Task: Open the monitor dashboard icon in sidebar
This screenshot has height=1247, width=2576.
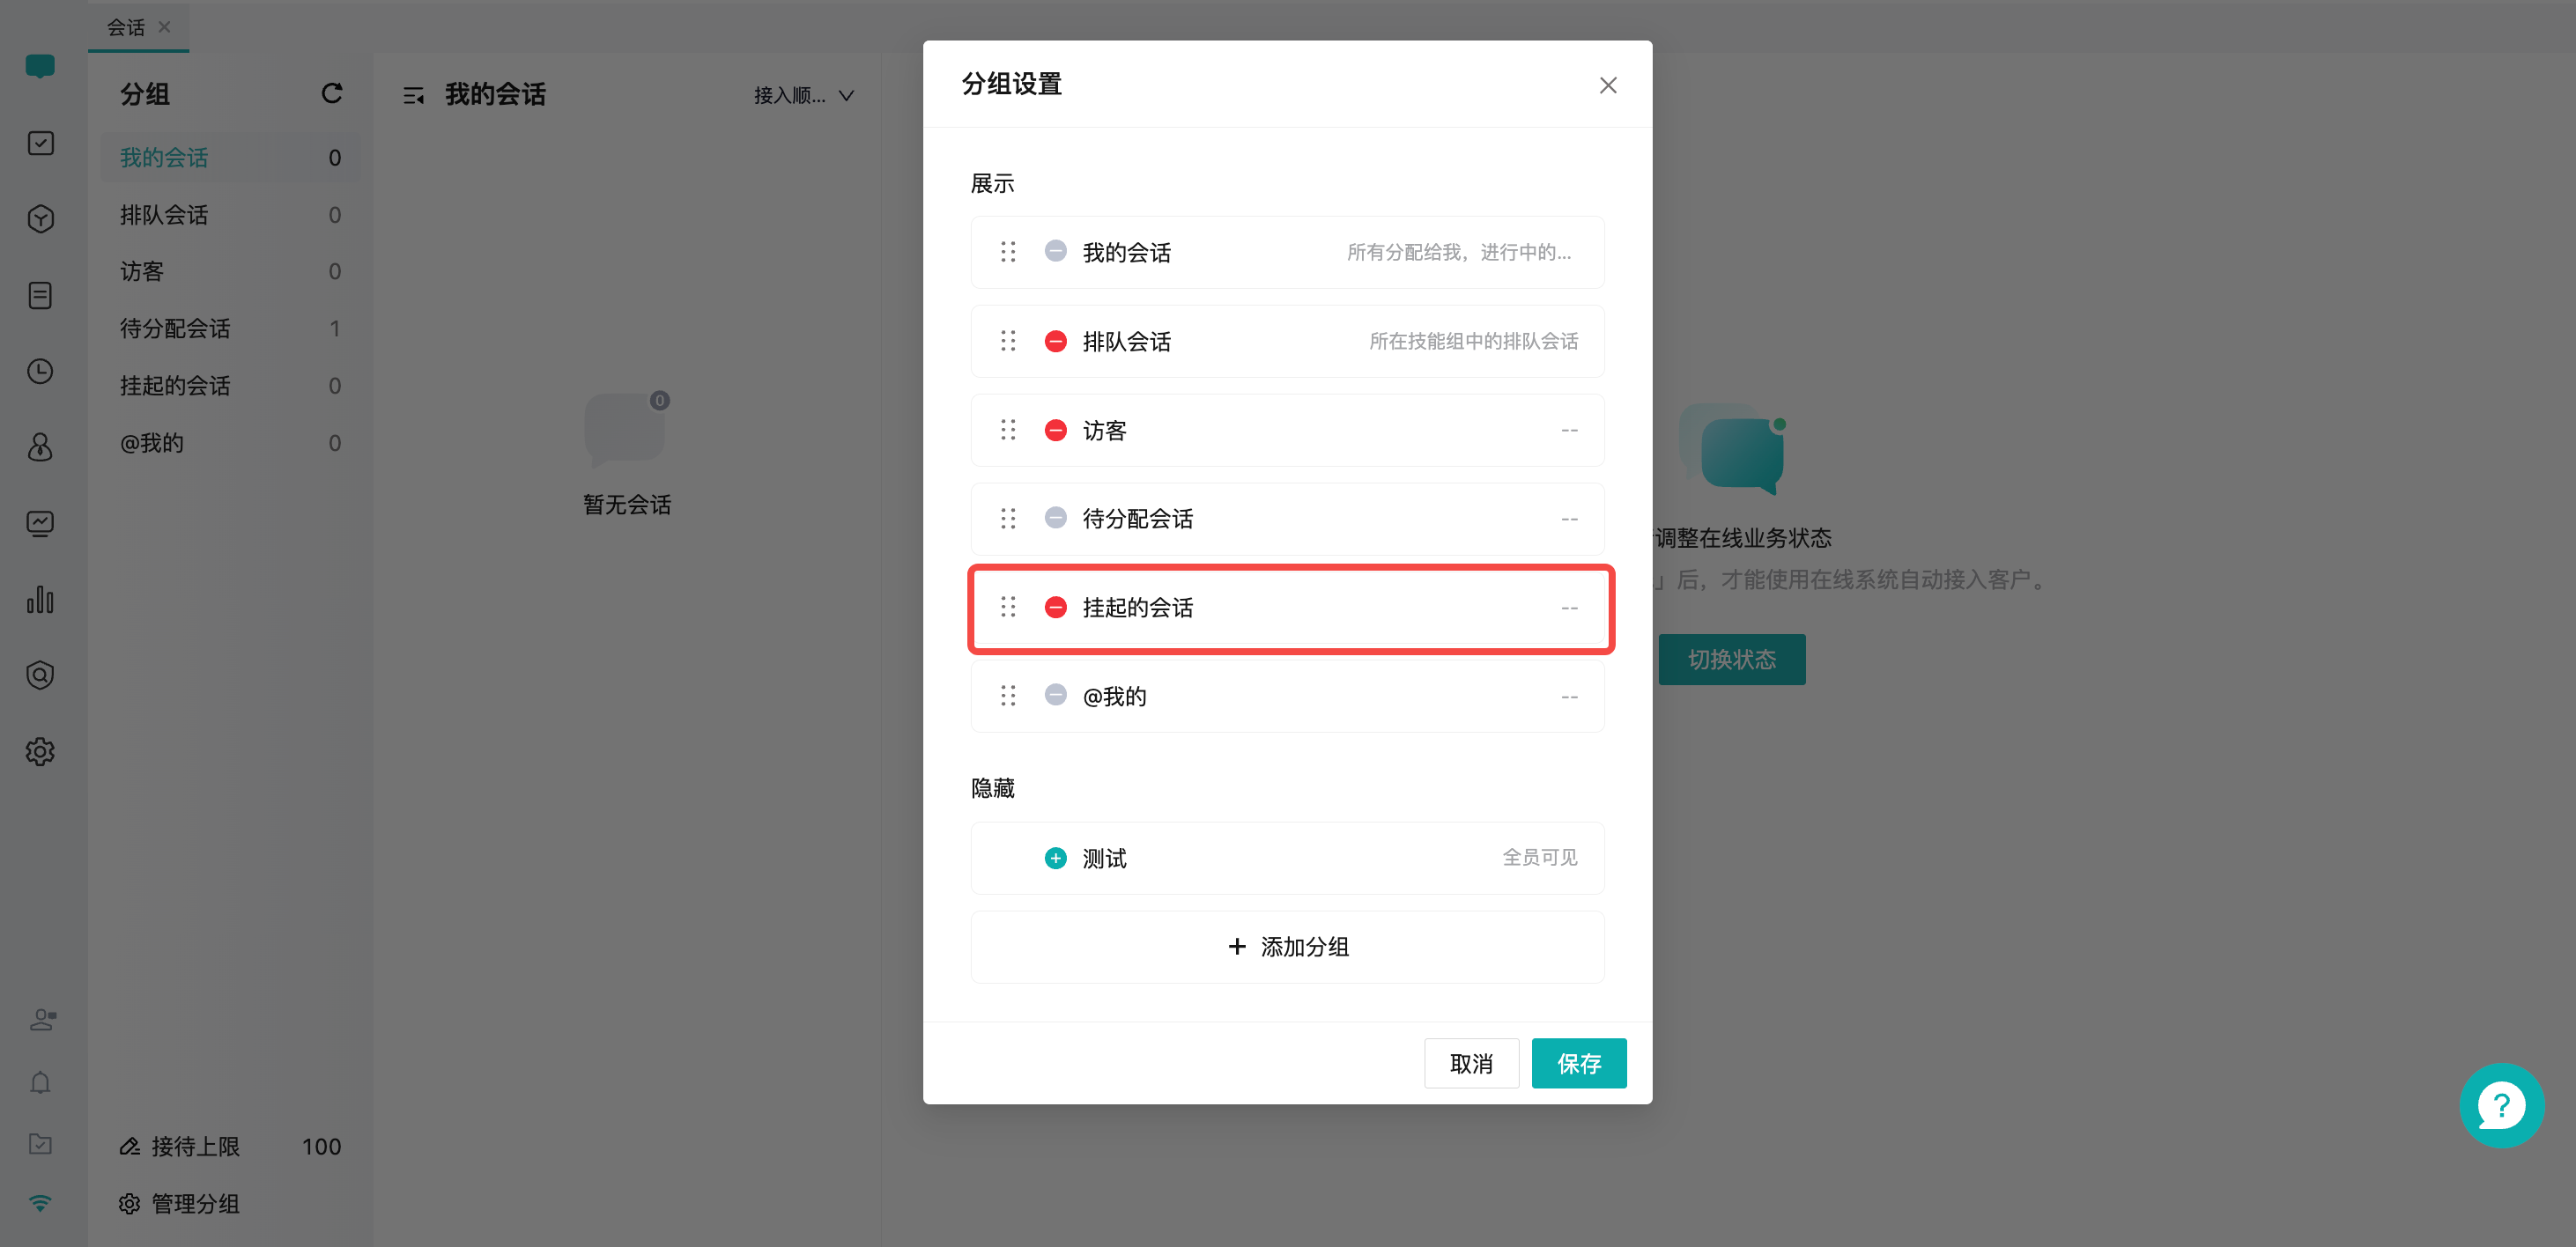Action: (40, 522)
